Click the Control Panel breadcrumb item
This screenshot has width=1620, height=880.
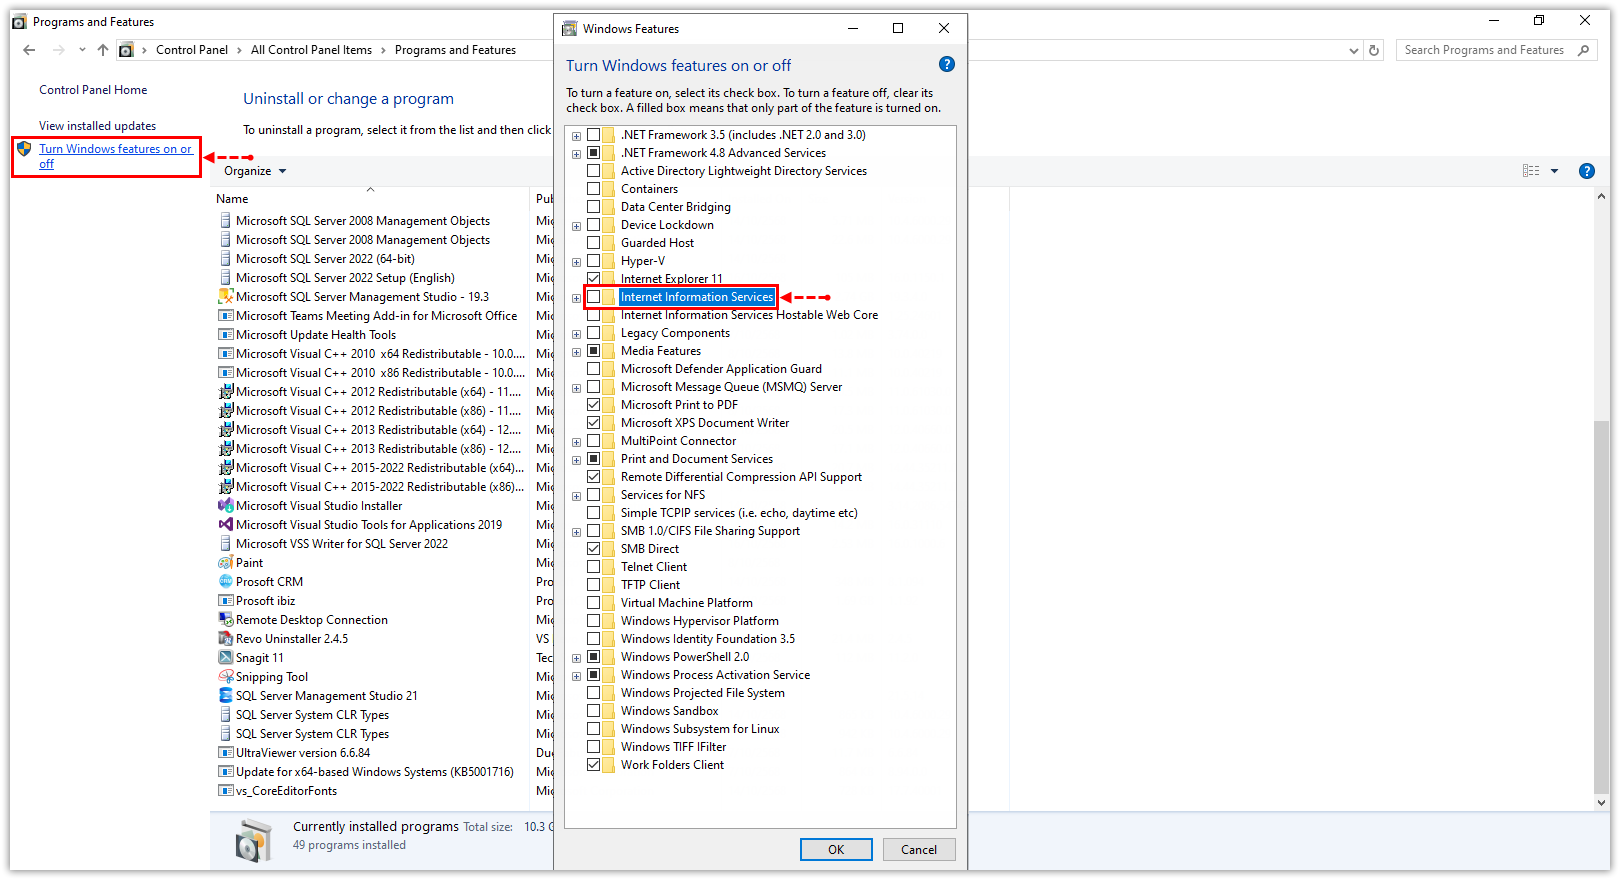coord(192,50)
